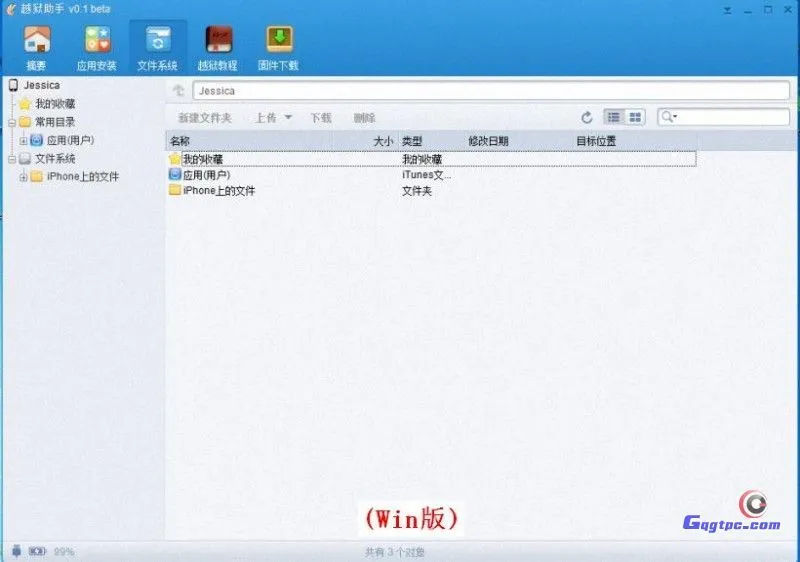Screen dimensions: 800x562
Task: Switch to the 文件系统 tab
Action: tap(158, 47)
